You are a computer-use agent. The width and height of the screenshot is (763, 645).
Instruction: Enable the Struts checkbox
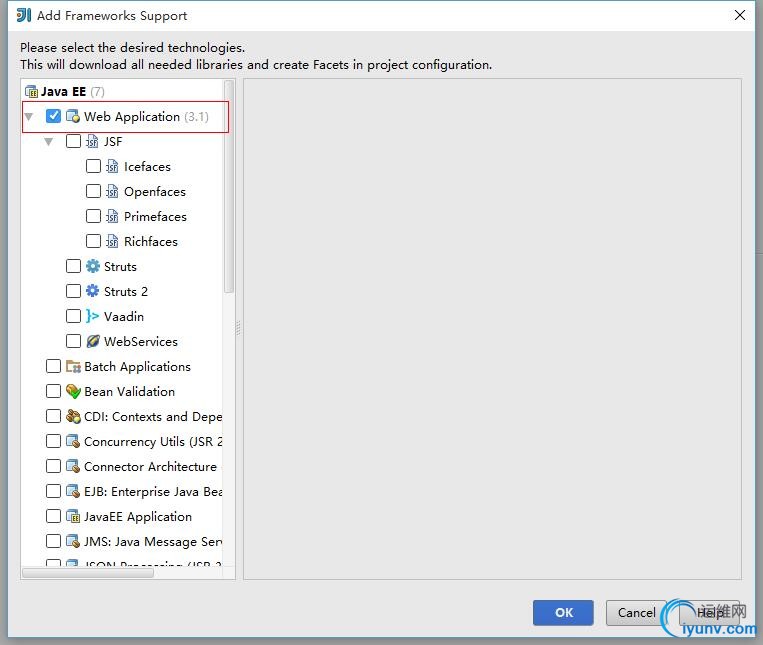[73, 266]
